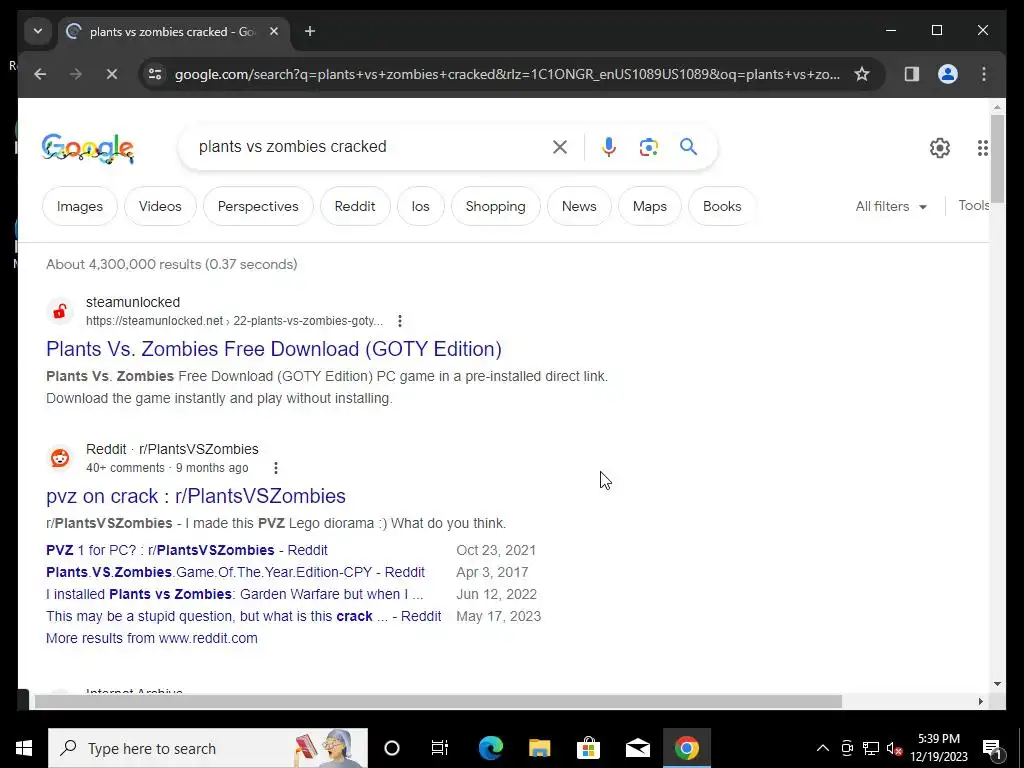The width and height of the screenshot is (1024, 768).
Task: Switch to Books results
Action: pos(722,206)
